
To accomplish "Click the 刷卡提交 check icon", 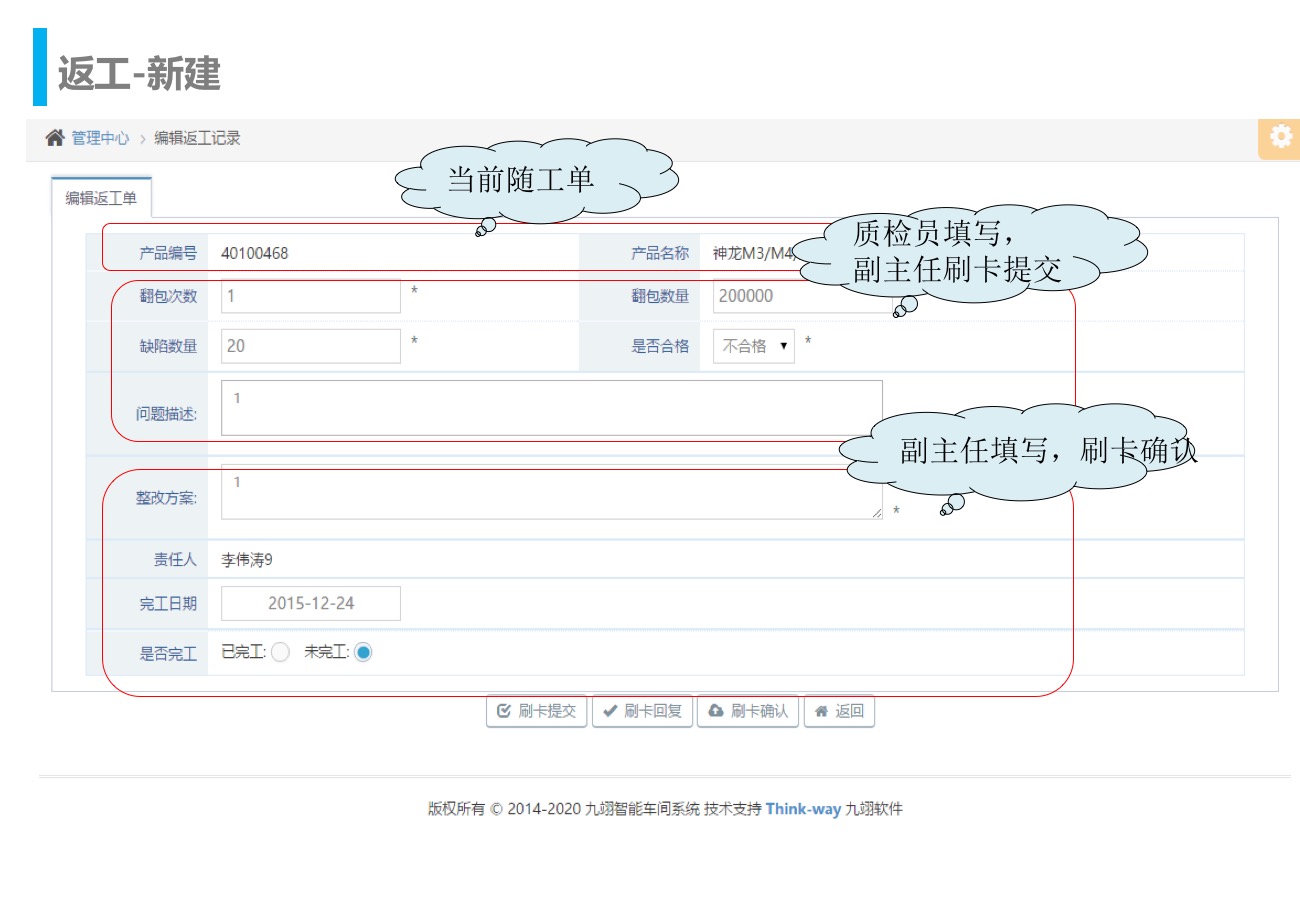I will click(505, 711).
